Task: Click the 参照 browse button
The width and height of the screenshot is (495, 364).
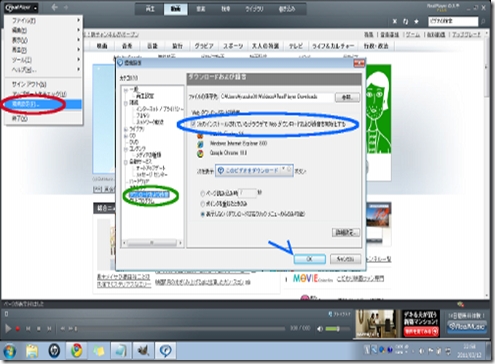Action: tap(347, 97)
